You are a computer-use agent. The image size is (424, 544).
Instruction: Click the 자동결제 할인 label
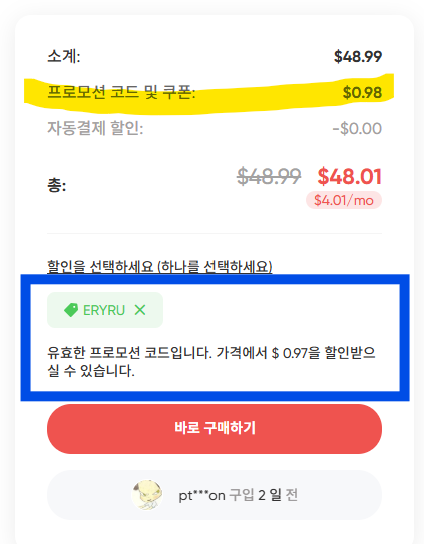(95, 128)
